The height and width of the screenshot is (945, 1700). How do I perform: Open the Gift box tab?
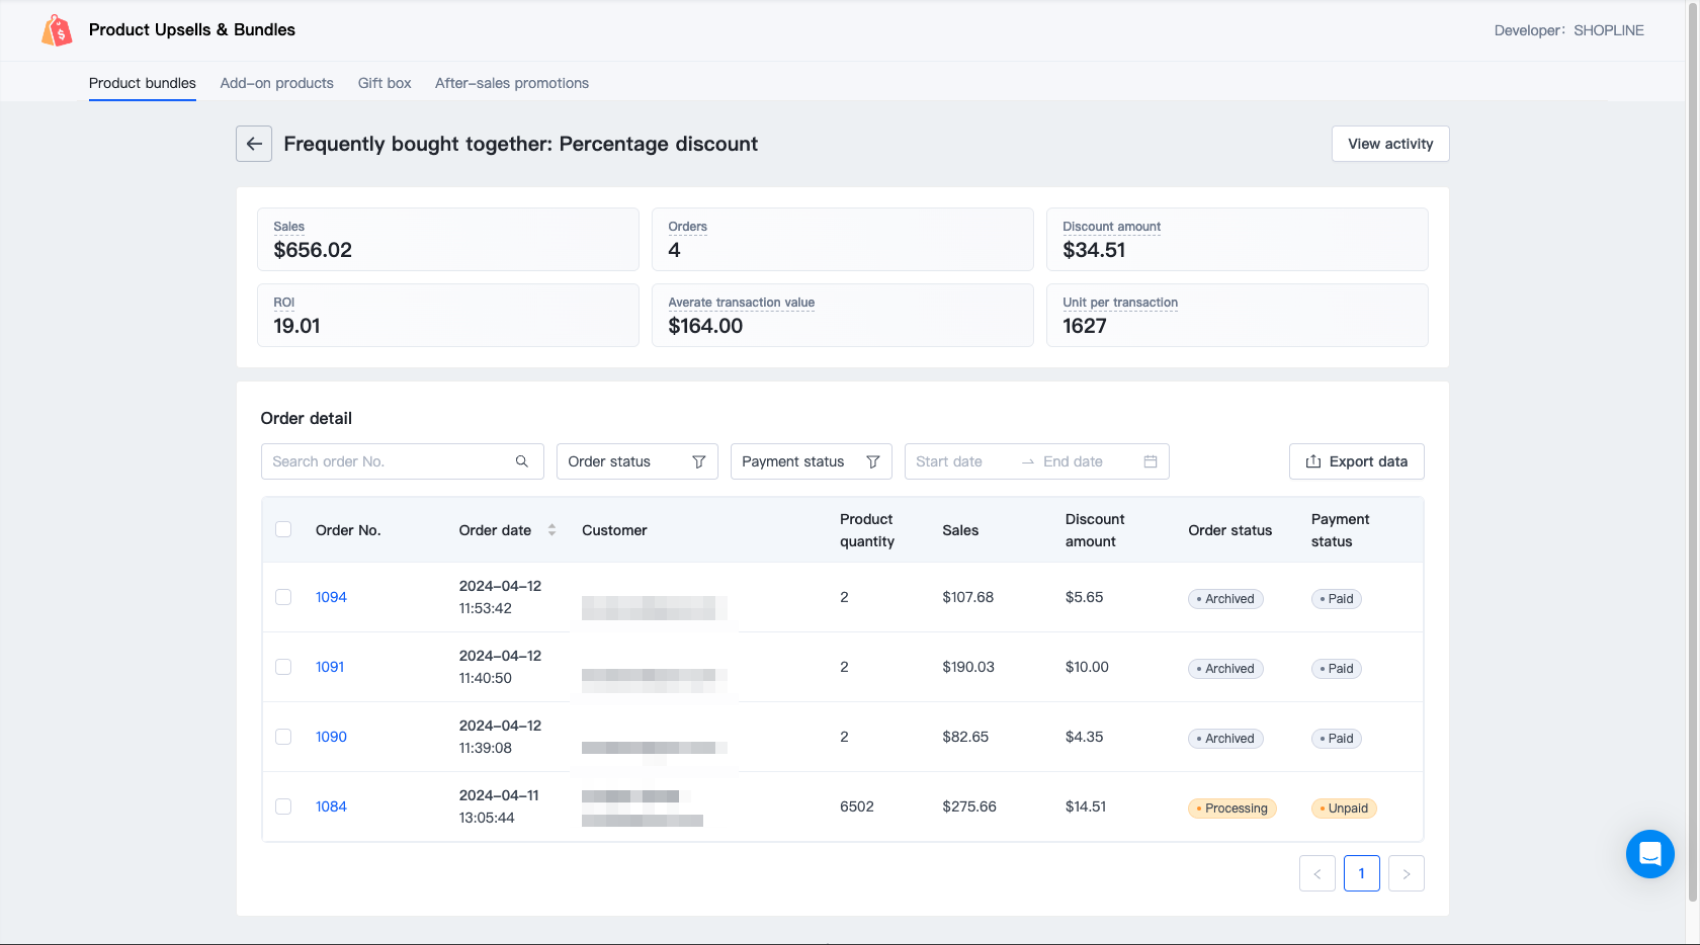tap(384, 83)
